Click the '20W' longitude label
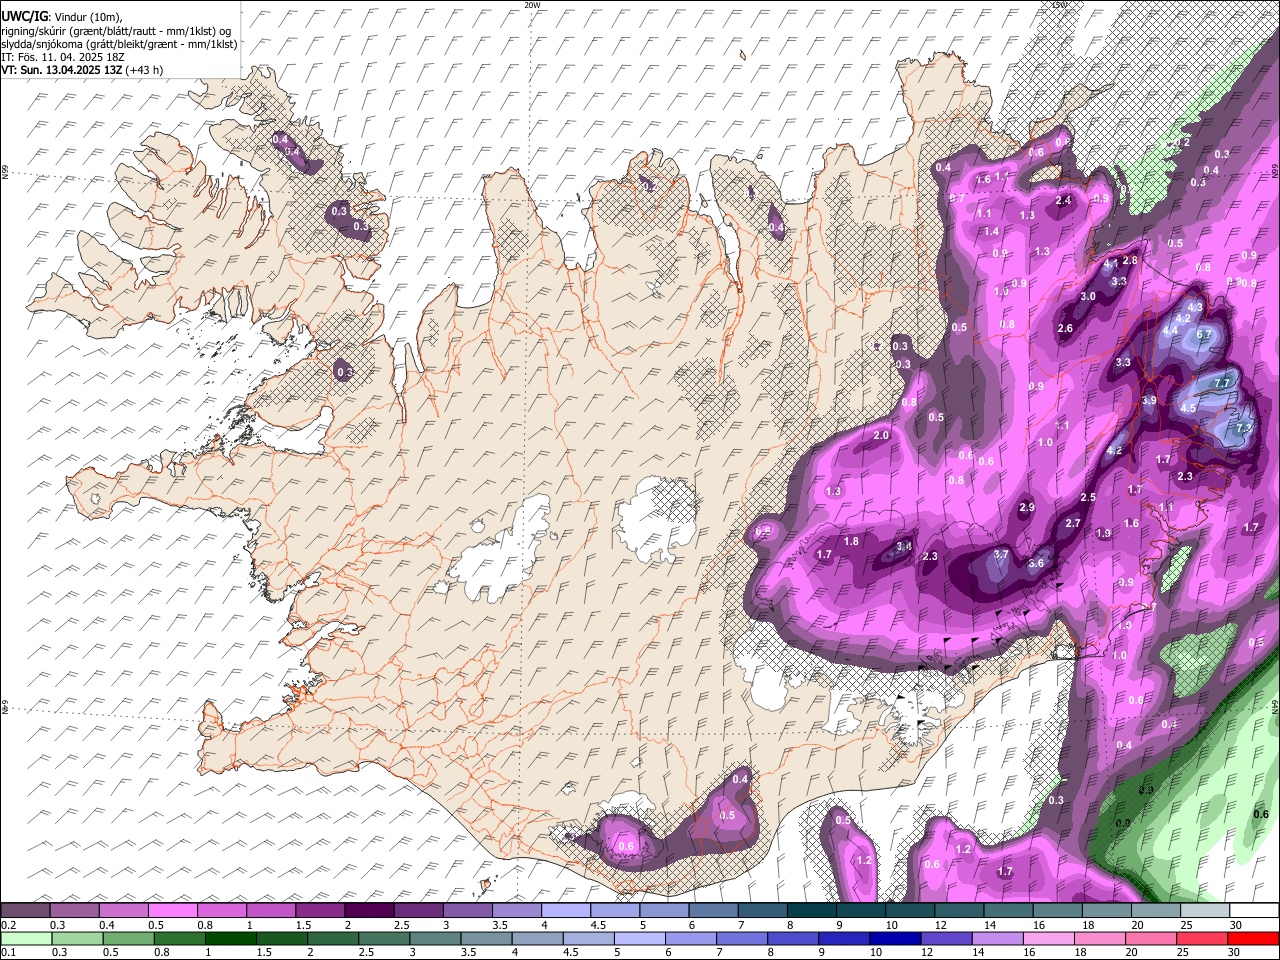1280x960 pixels. pos(532,5)
